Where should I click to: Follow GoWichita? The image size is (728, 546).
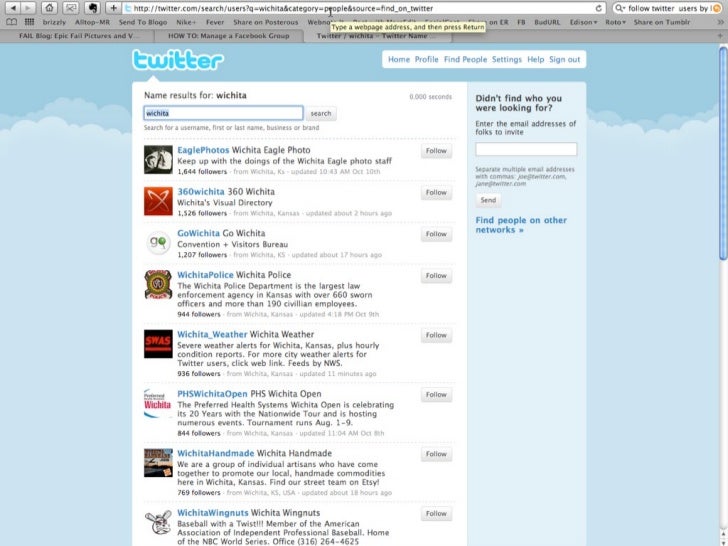coord(436,234)
